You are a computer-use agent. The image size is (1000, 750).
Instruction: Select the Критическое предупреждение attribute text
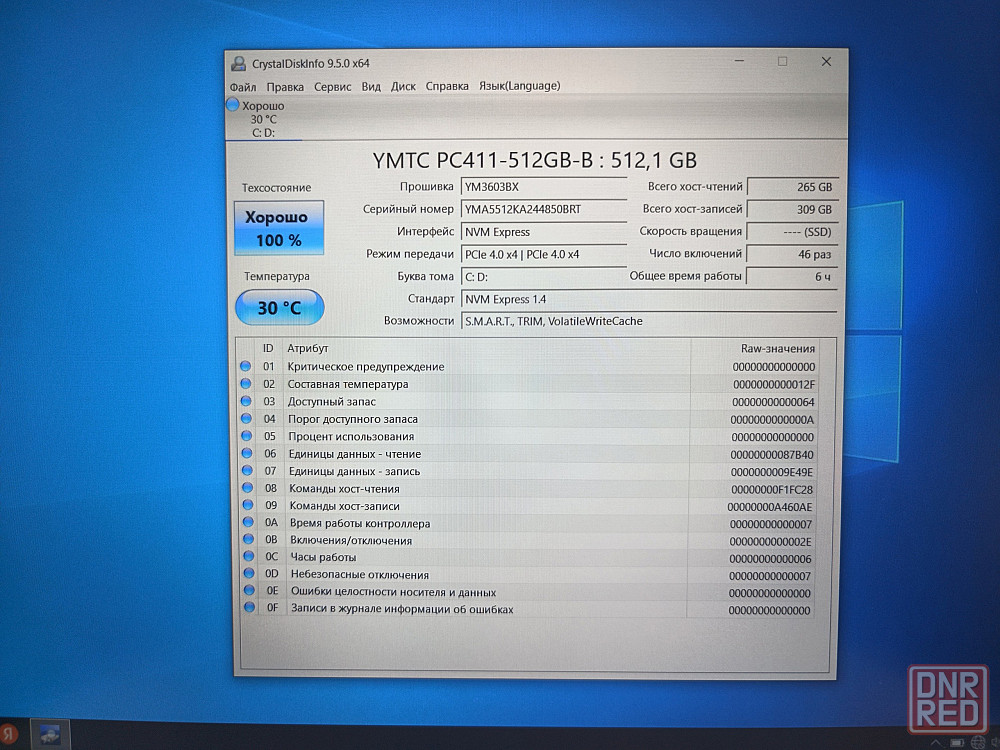pyautogui.click(x=365, y=367)
